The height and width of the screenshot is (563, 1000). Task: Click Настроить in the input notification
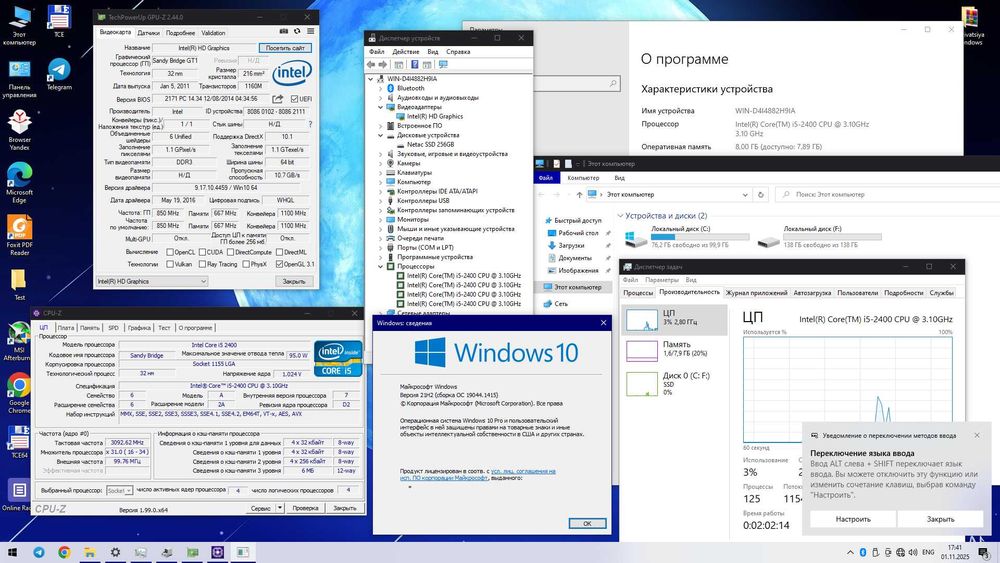(853, 519)
